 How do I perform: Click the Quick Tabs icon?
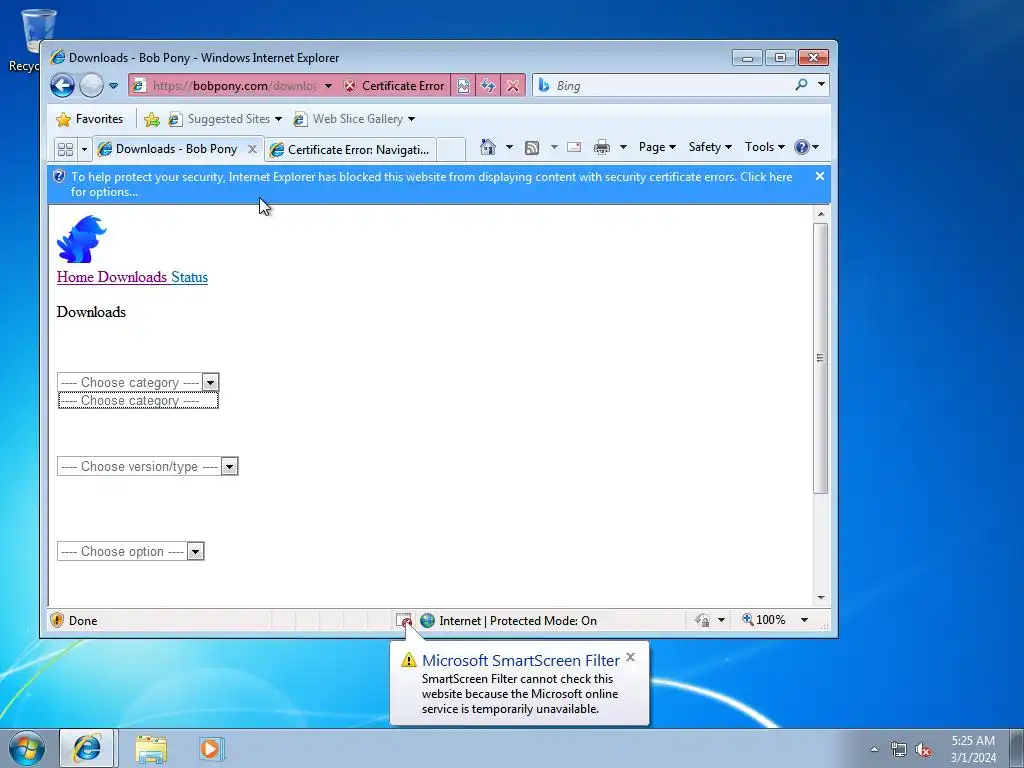point(65,149)
